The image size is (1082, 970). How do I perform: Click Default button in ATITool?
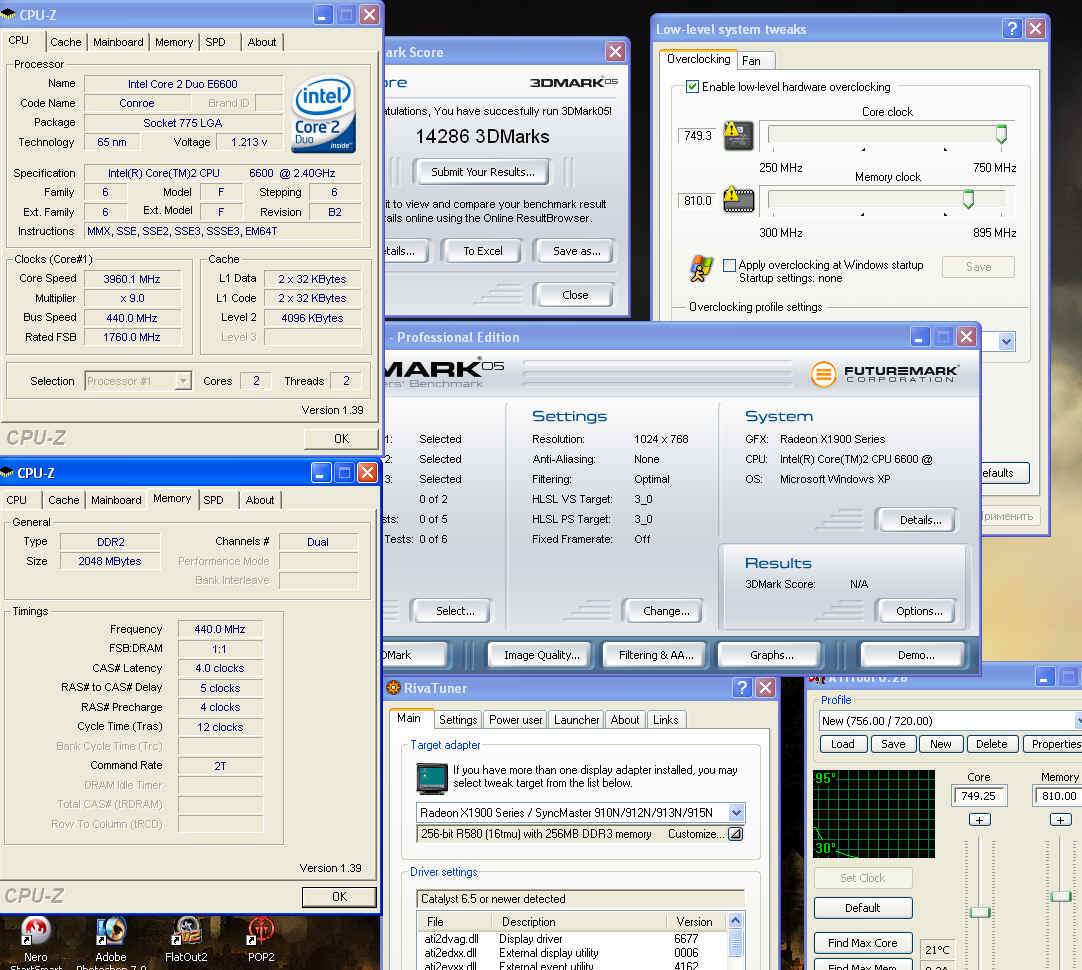click(863, 908)
